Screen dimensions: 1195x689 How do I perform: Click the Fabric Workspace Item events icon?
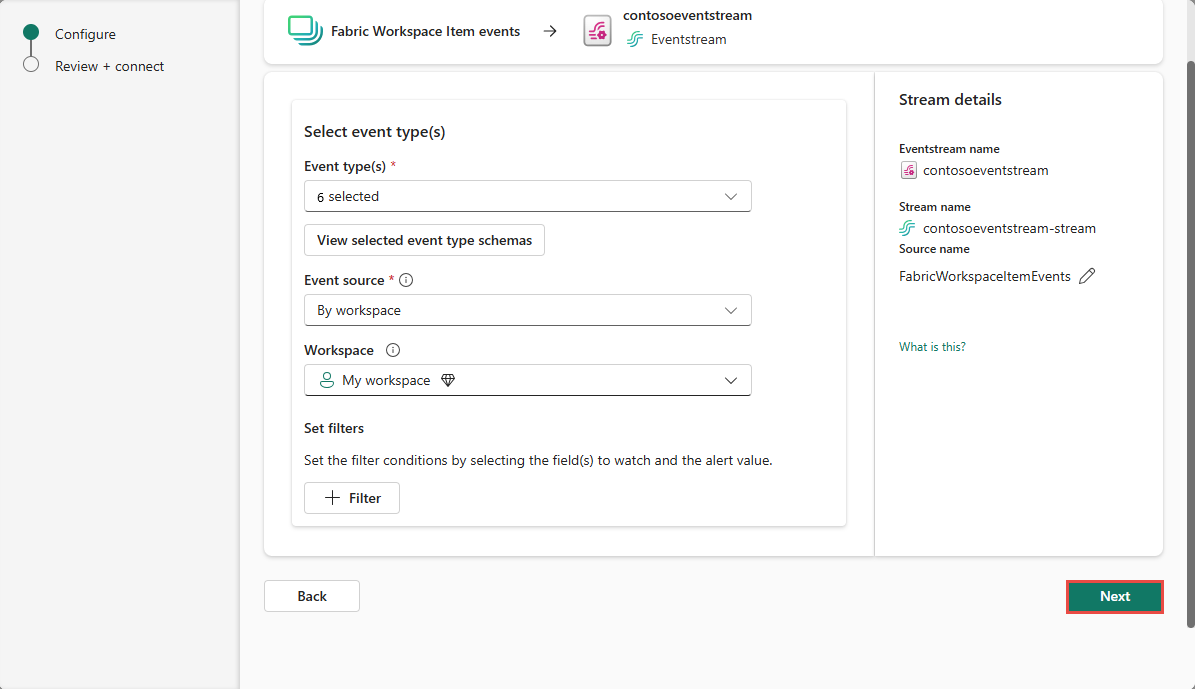pos(305,30)
